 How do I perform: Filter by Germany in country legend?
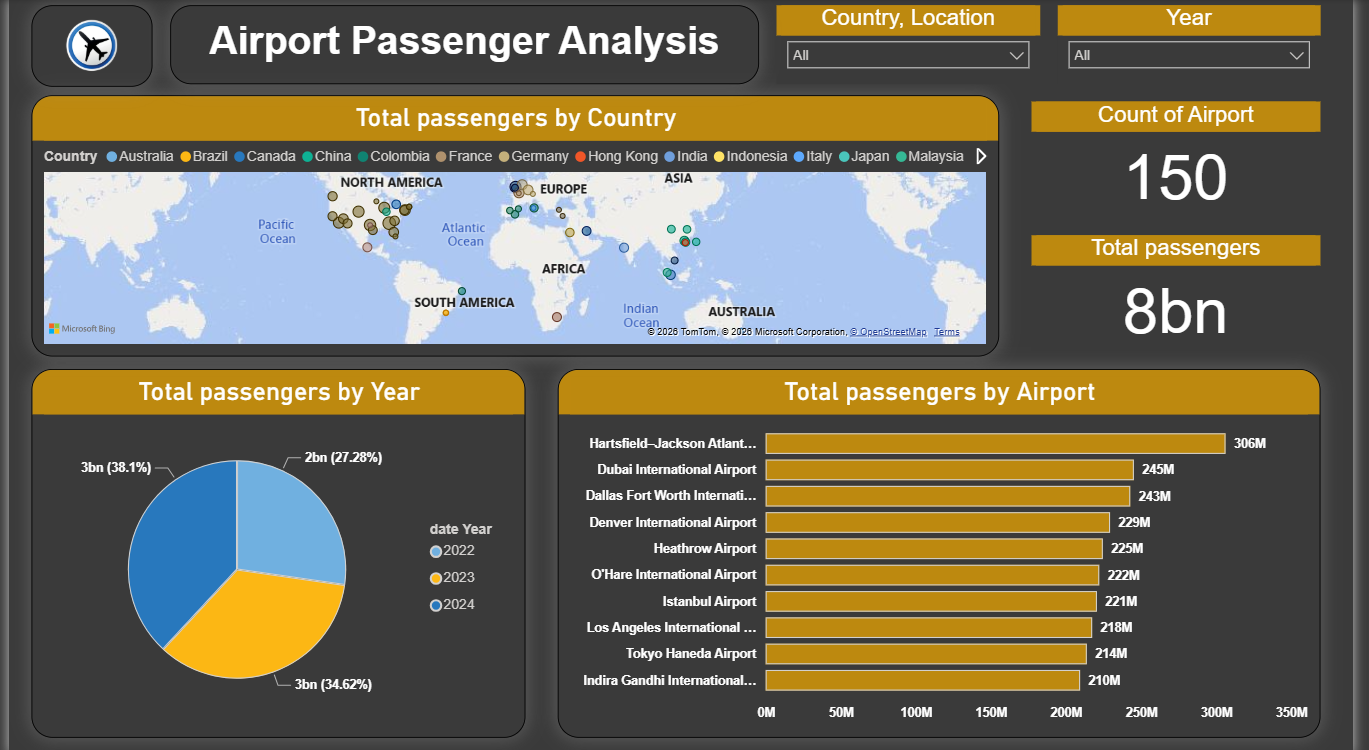533,156
